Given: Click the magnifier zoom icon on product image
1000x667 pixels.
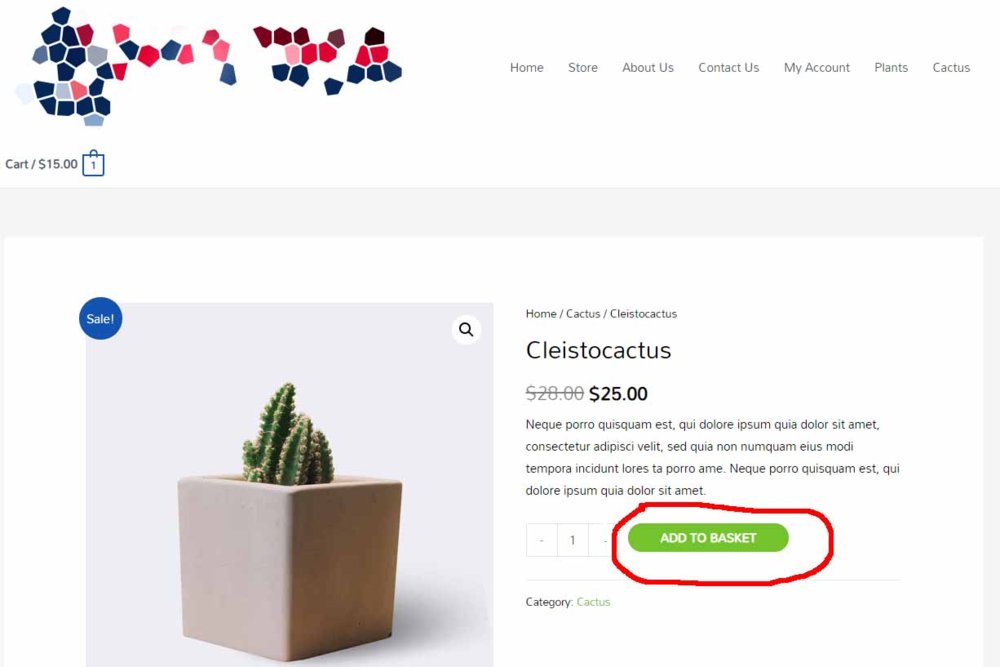Looking at the screenshot, I should 466,330.
